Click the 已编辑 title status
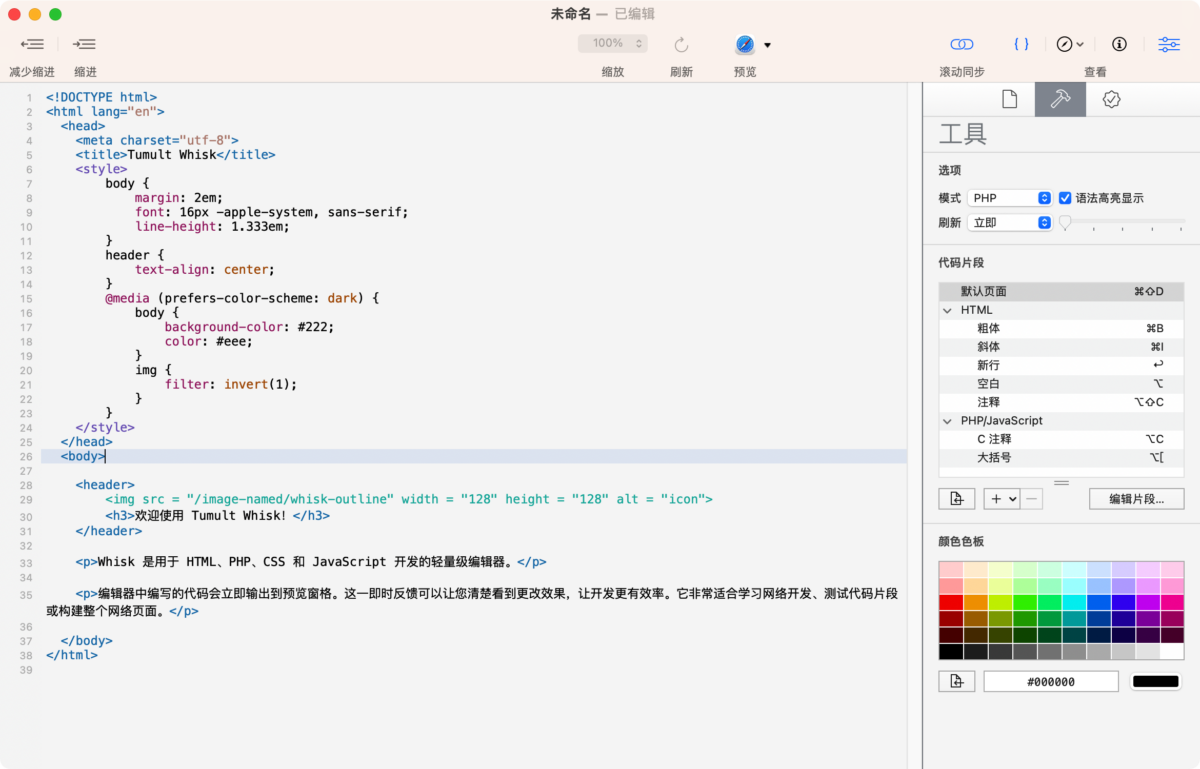This screenshot has width=1200, height=769. [x=634, y=14]
